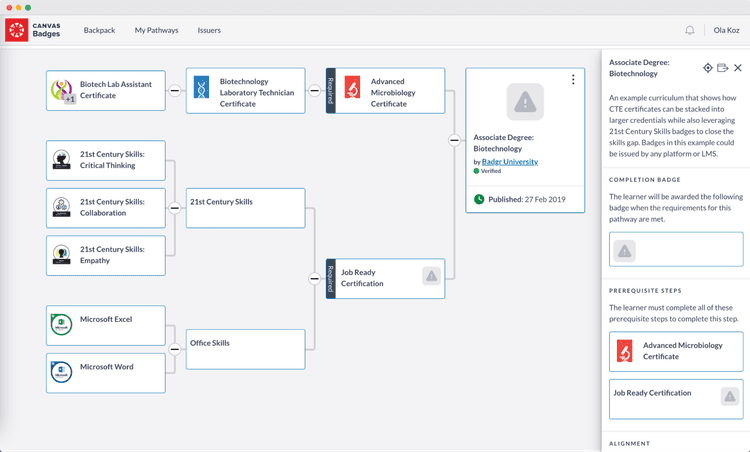The width and height of the screenshot is (750, 452).
Task: Click the macOS yellow minimize window button
Action: coord(19,8)
